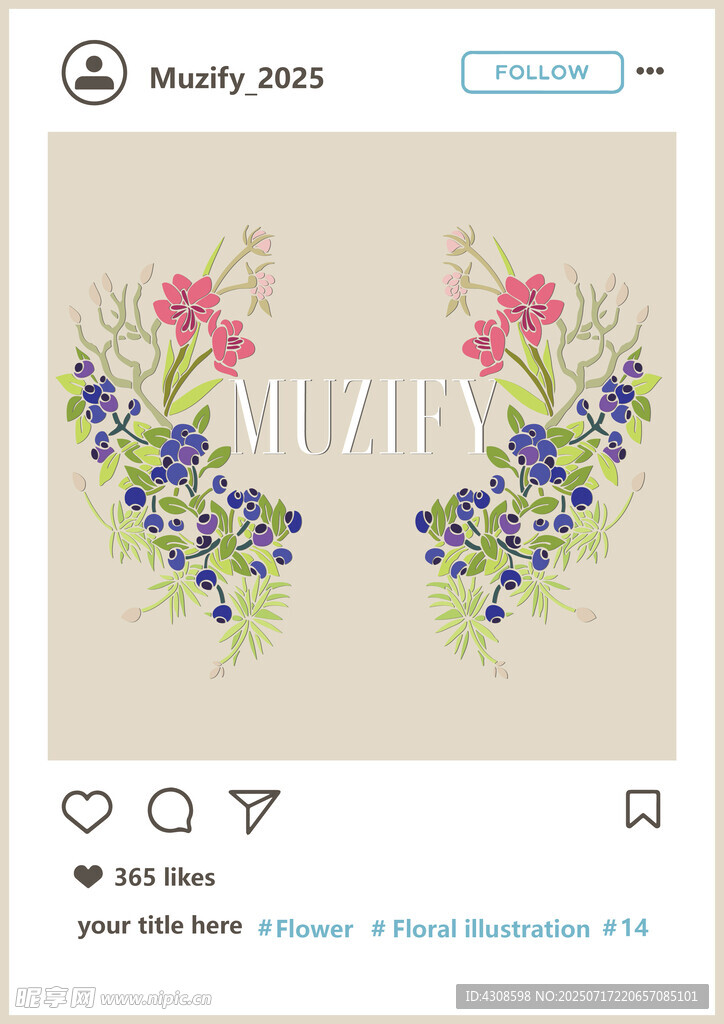This screenshot has width=724, height=1024.
Task: Open the # Floral illustration hashtag
Action: coord(480,929)
